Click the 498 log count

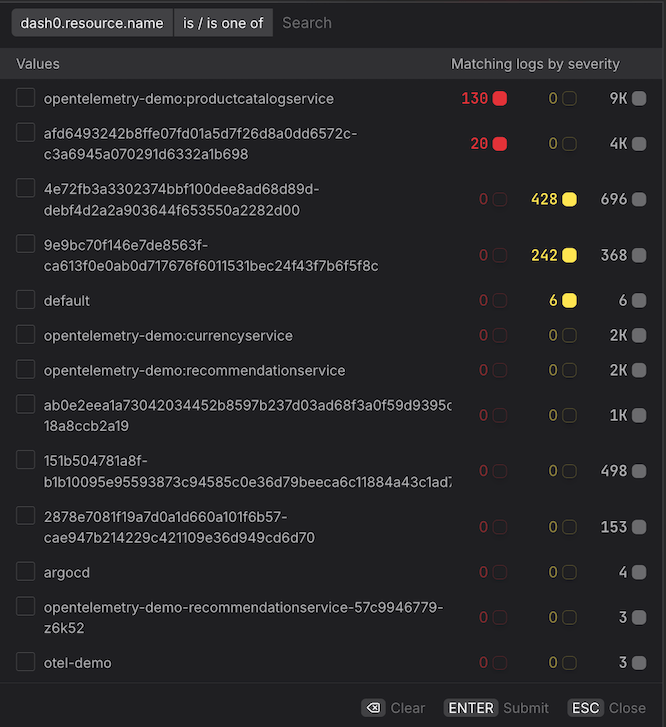coord(614,471)
